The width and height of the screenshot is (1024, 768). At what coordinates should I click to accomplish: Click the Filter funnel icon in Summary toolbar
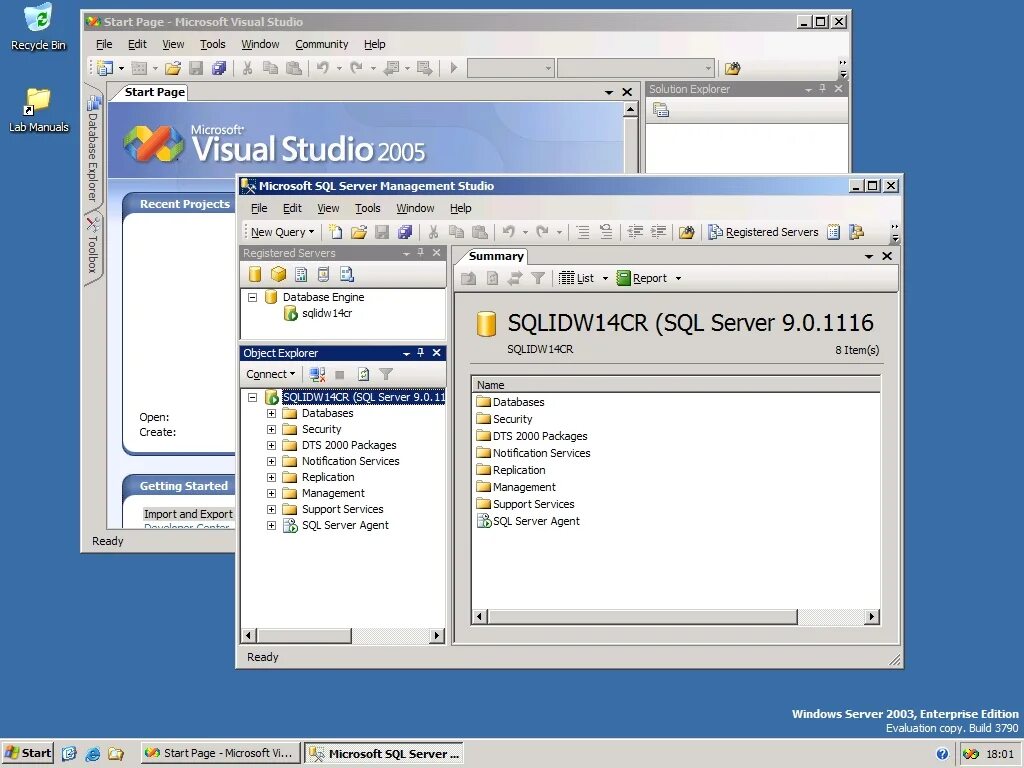coord(537,278)
